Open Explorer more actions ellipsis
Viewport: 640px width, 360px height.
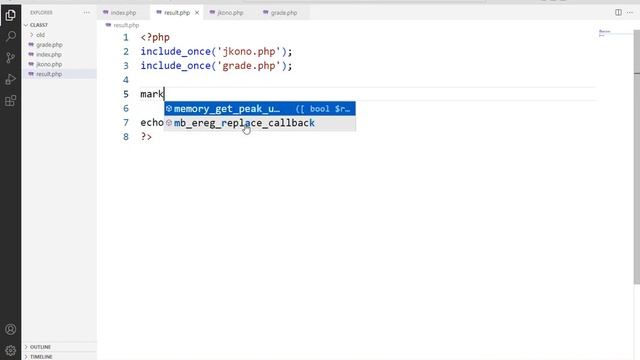[87, 13]
